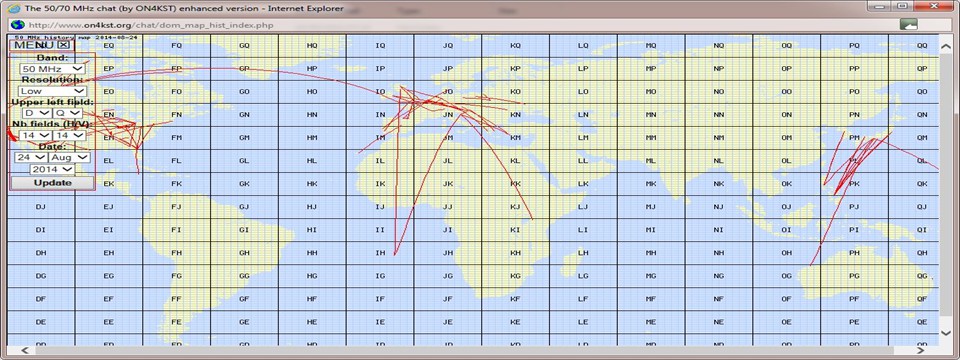The width and height of the screenshot is (960, 360).
Task: Click the MENU label in the panel
Action: pos(35,45)
